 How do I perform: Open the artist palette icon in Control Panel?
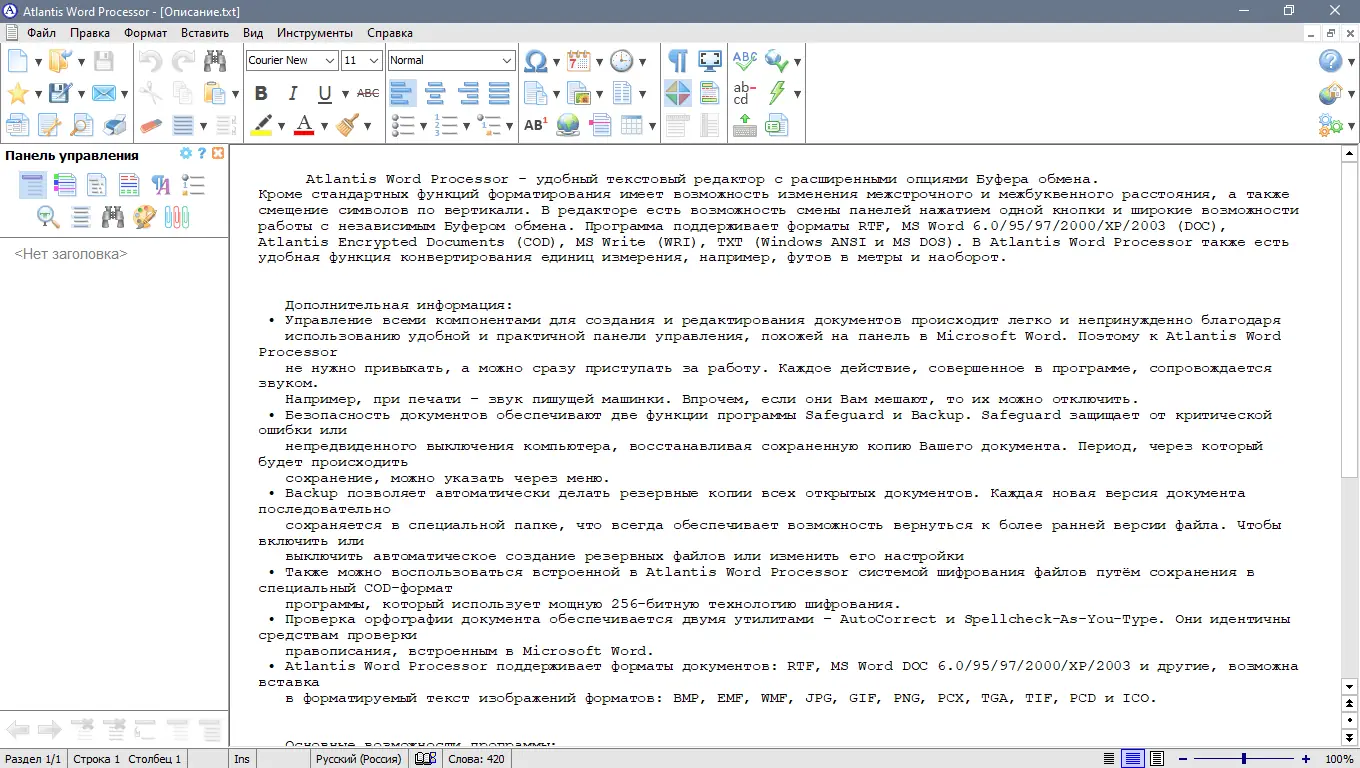pyautogui.click(x=144, y=217)
